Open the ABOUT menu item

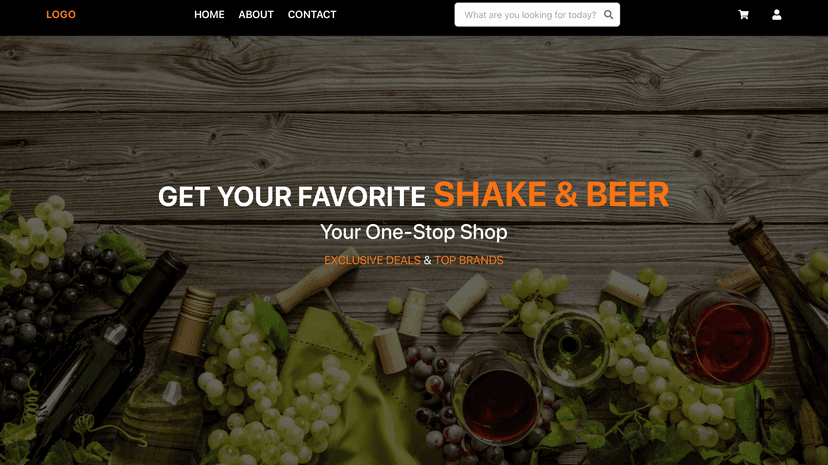256,15
